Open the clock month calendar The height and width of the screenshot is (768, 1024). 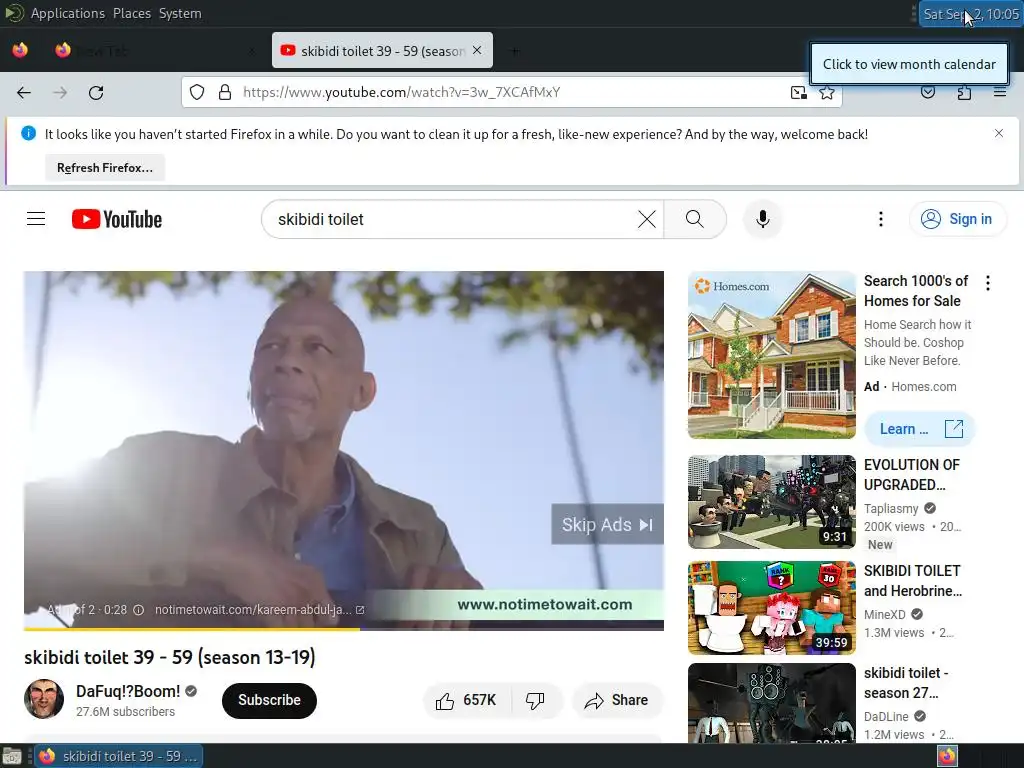(970, 14)
